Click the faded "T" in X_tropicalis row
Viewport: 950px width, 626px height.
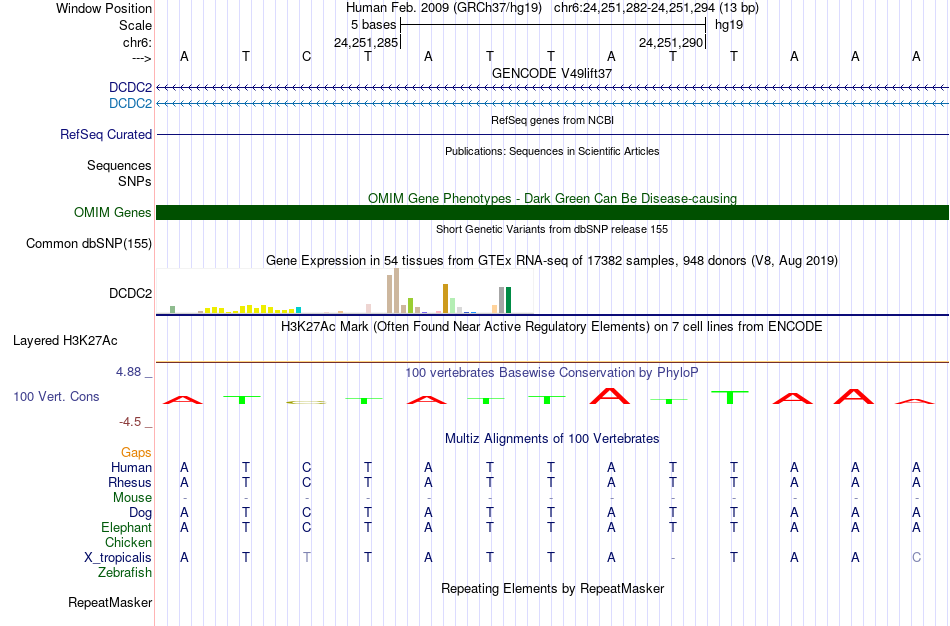point(307,557)
